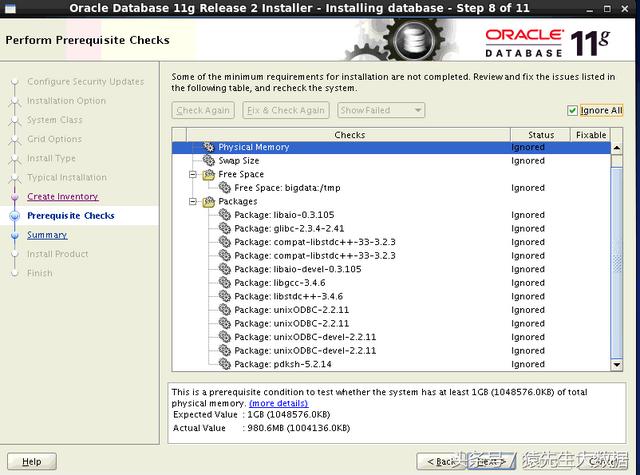Screen dimensions: 640x475
Task: Select the Swap Size row
Action: pyautogui.click(x=391, y=160)
